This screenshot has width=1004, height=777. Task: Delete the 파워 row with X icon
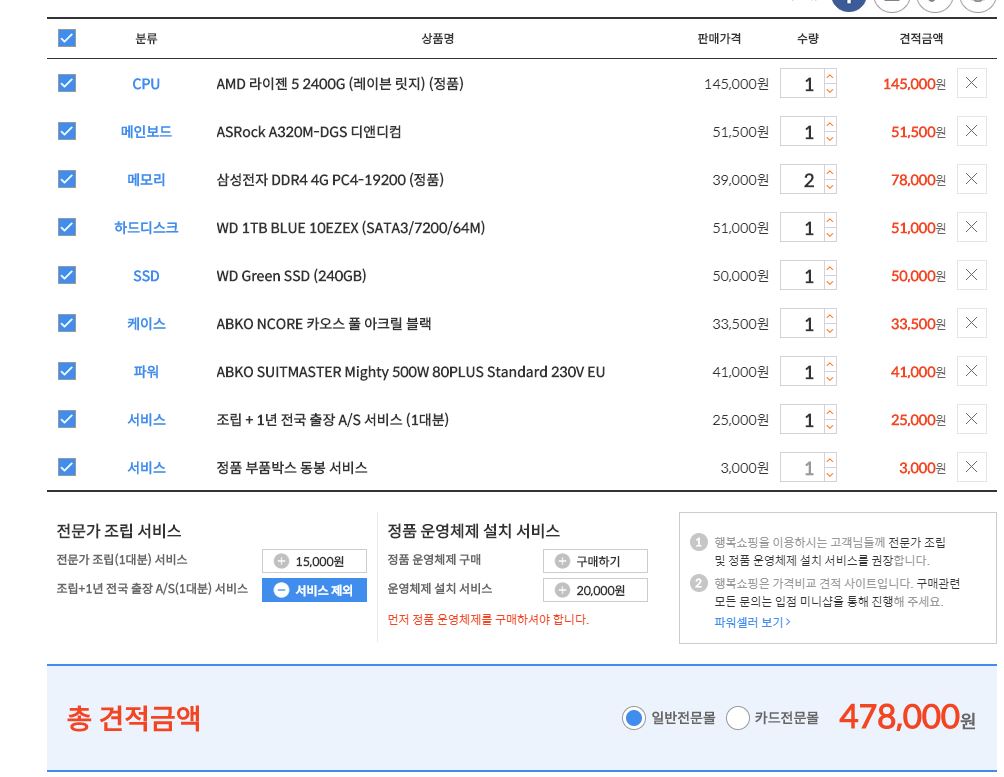971,371
